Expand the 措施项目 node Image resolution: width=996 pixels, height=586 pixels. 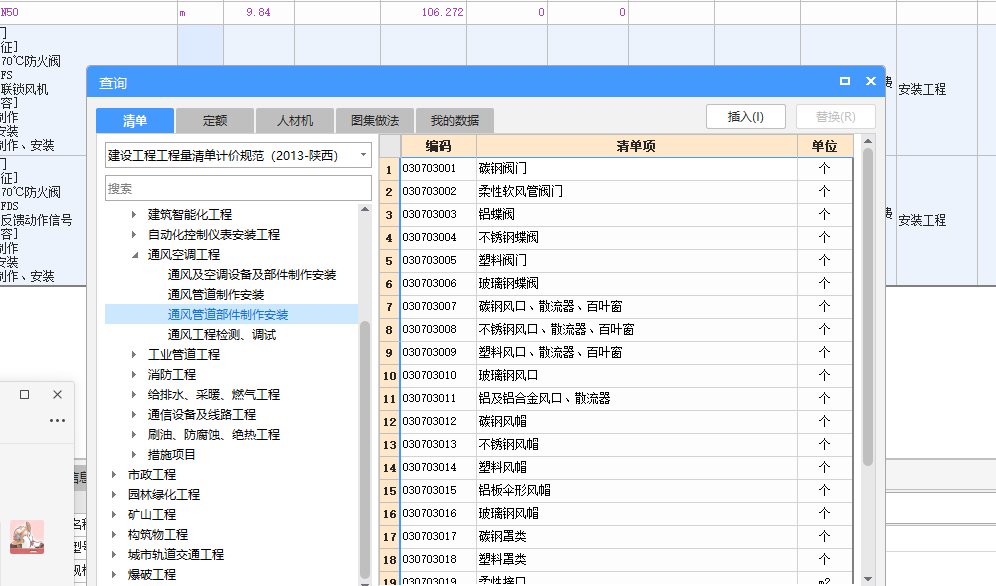134,455
